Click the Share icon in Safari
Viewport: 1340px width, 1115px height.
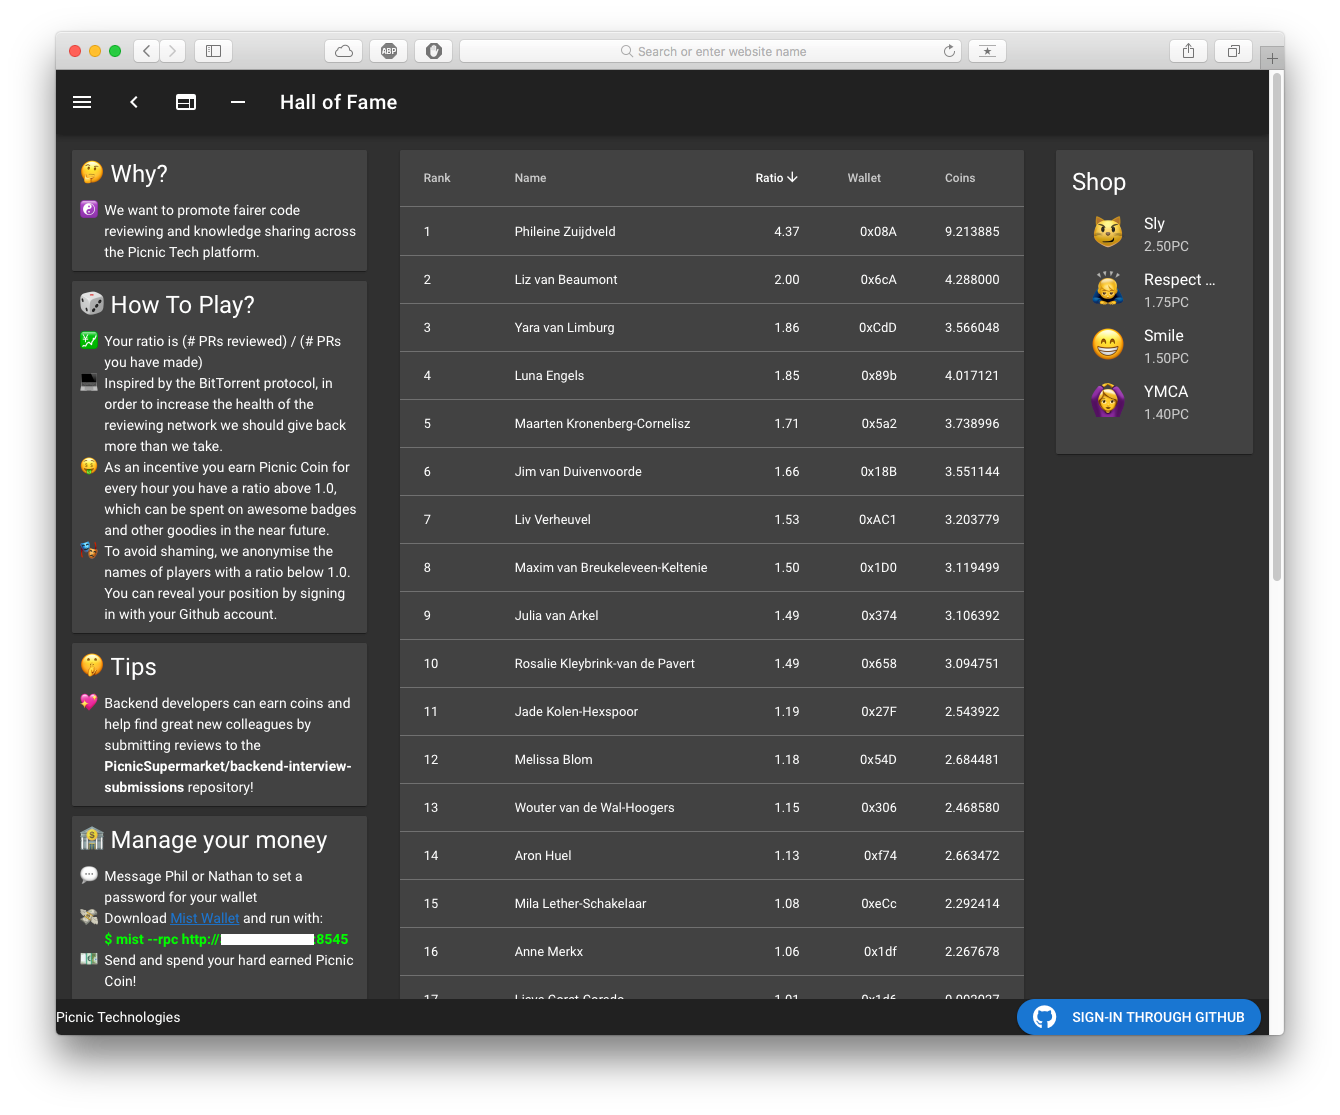(1188, 51)
